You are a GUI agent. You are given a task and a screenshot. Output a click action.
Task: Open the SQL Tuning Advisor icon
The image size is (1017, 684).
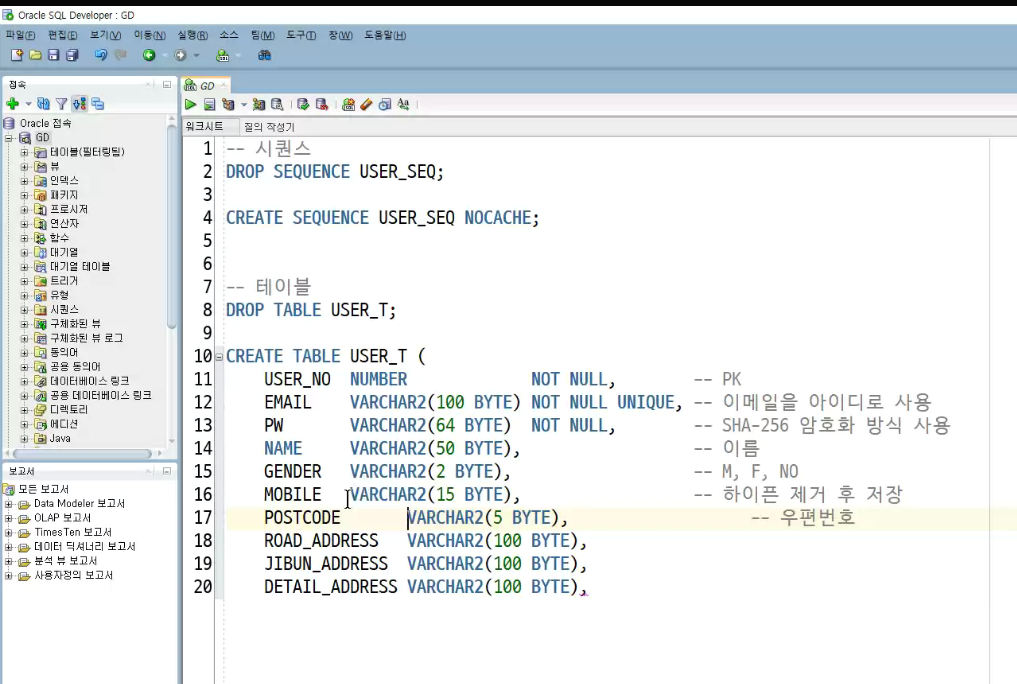(x=277, y=104)
